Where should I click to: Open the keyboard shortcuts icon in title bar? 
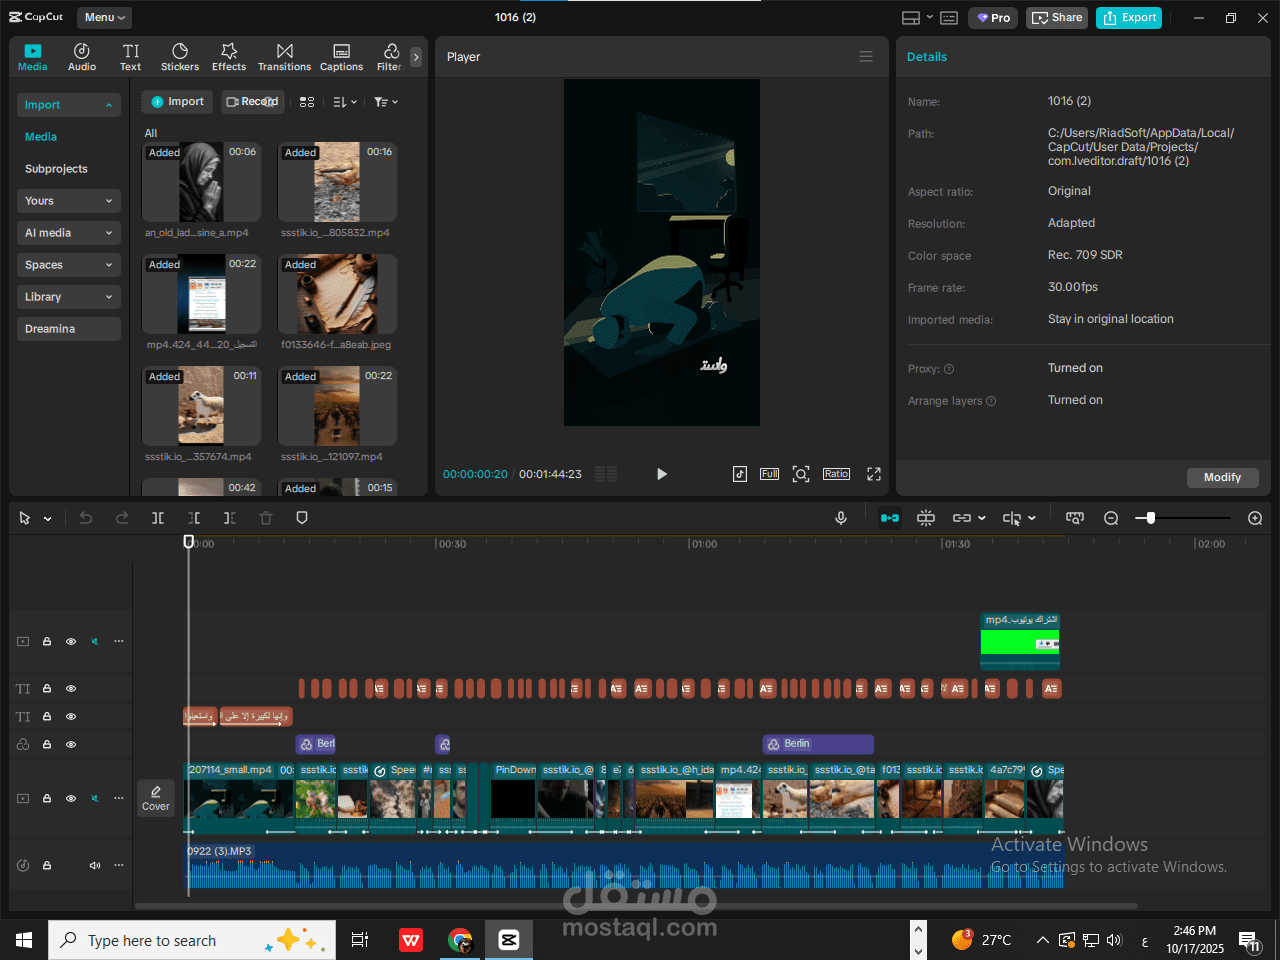tap(949, 18)
